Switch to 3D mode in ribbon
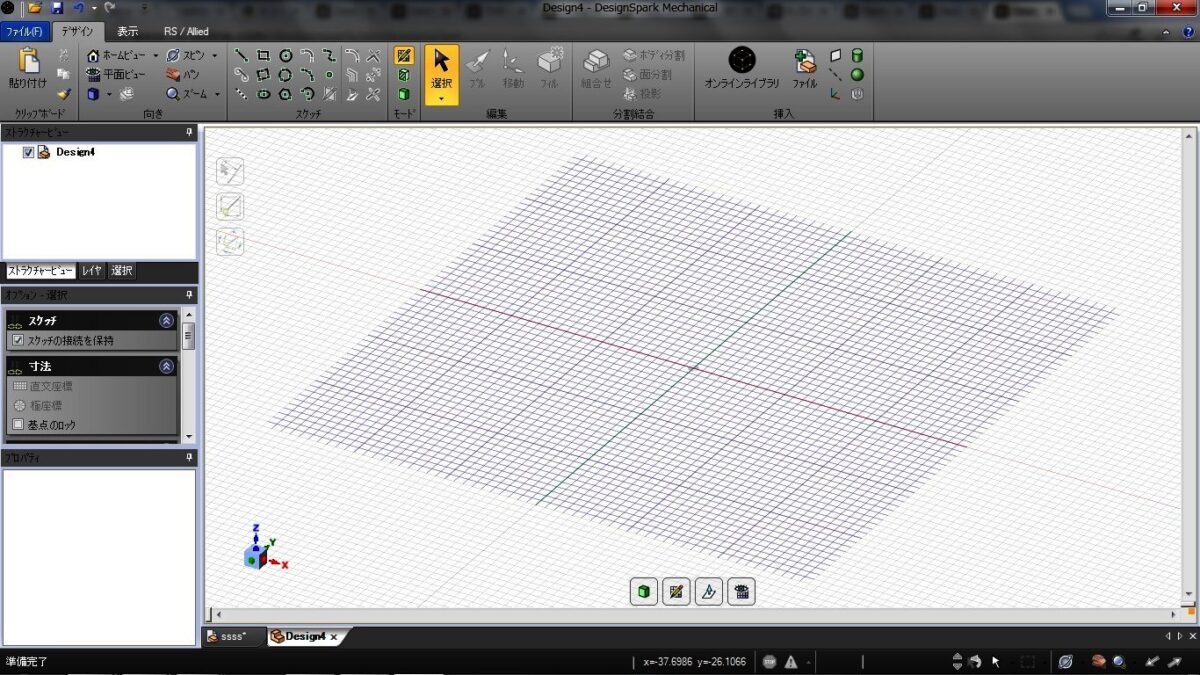Image resolution: width=1200 pixels, height=675 pixels. 404,94
